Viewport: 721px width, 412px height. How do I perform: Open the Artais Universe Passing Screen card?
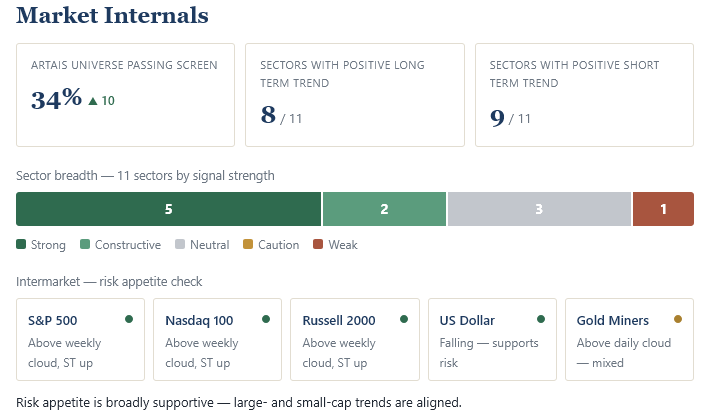(126, 95)
